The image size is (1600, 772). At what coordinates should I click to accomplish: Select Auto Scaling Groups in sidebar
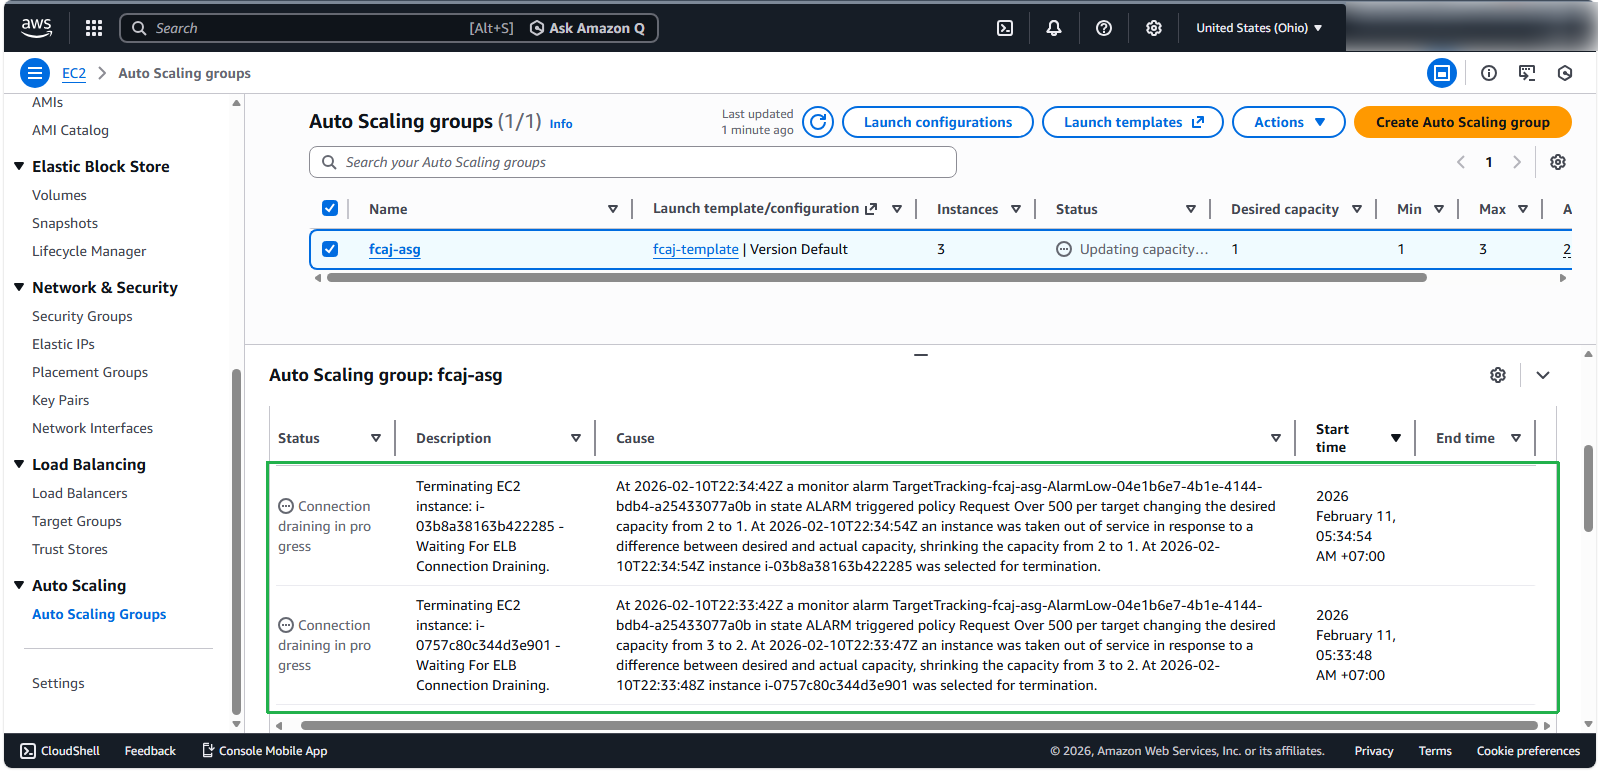(x=99, y=614)
